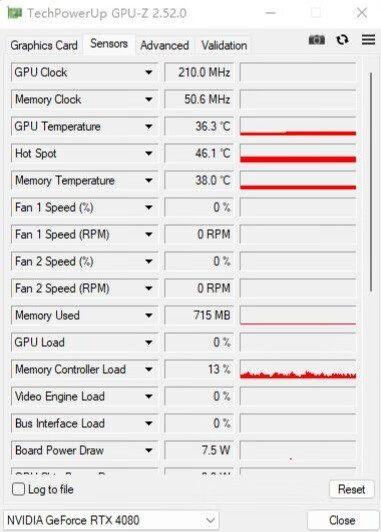The width and height of the screenshot is (381, 532).
Task: Enable the Log to file checkbox
Action: pos(18,489)
